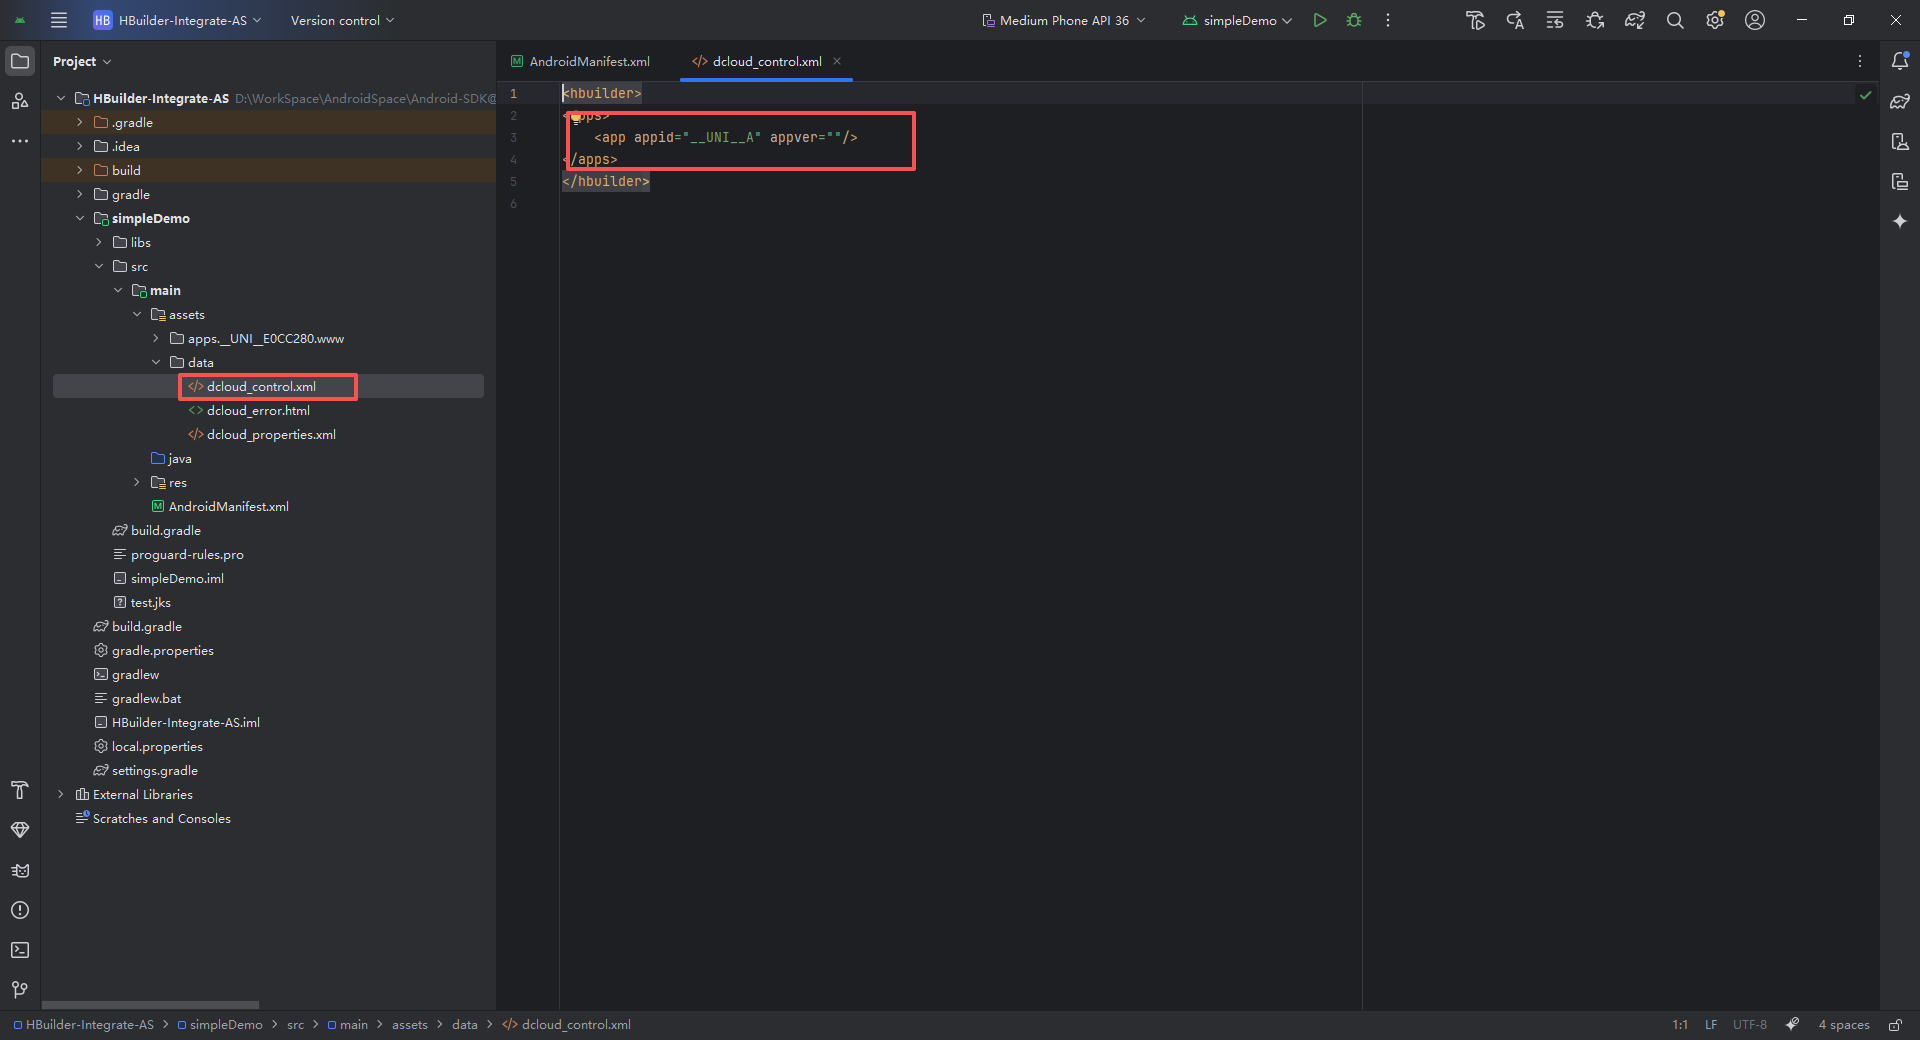The height and width of the screenshot is (1040, 1920).
Task: Open the Gradle tool window
Action: point(1900,101)
